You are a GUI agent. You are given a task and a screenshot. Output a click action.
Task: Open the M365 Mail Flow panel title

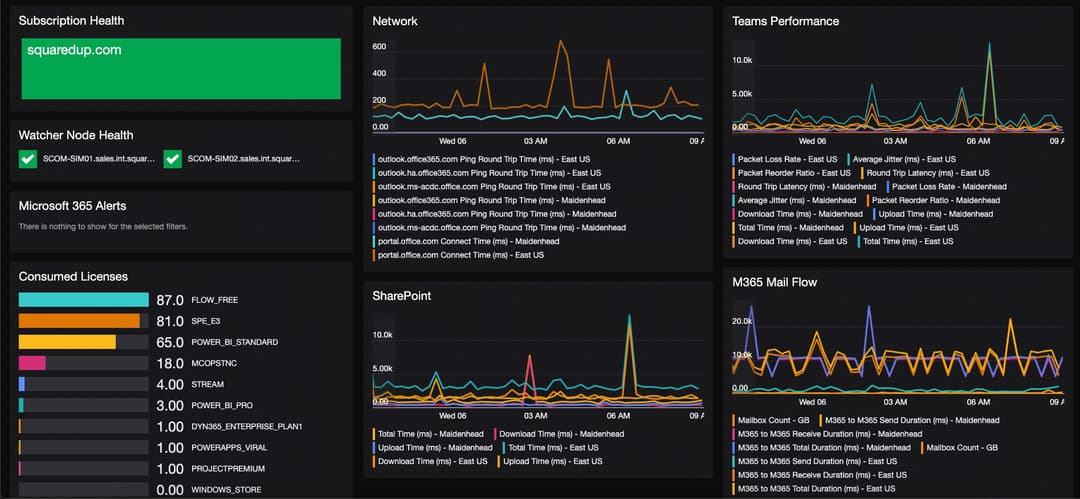click(774, 282)
